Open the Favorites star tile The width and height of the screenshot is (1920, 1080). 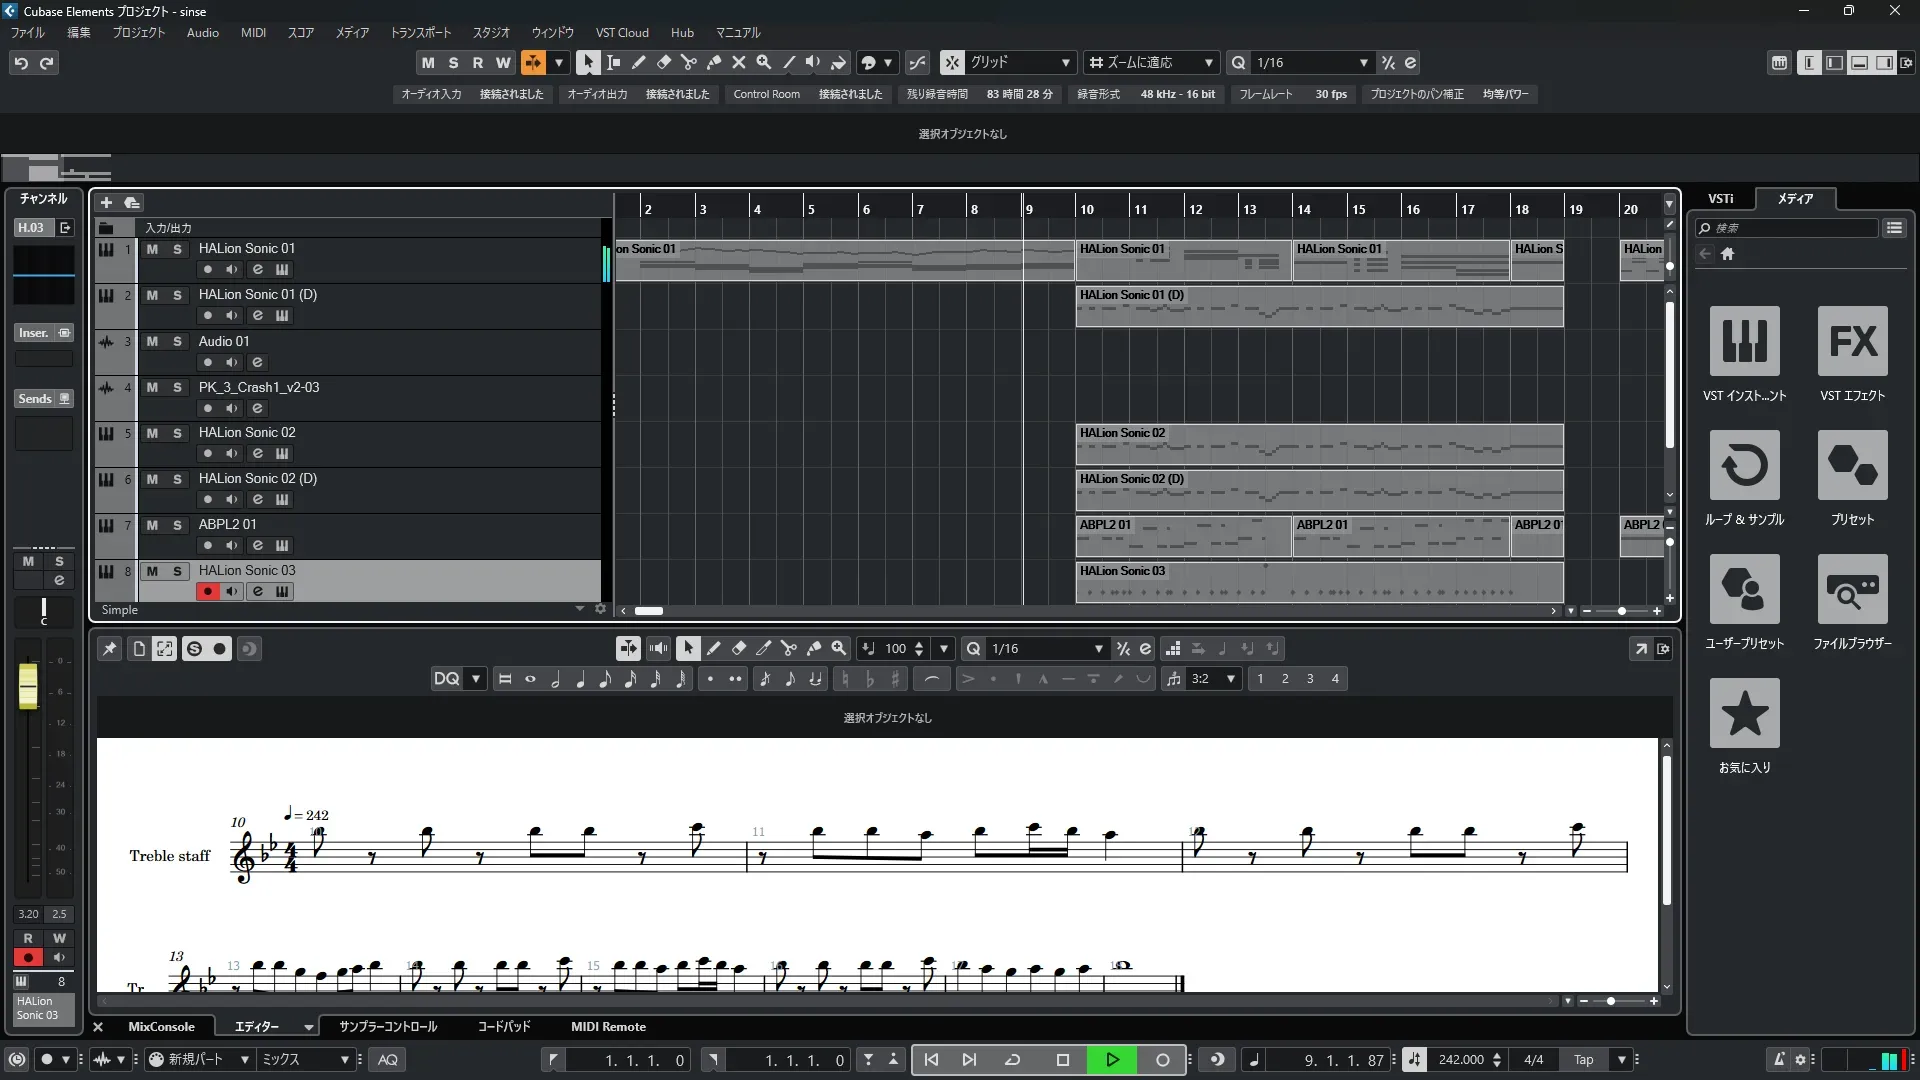coord(1744,713)
